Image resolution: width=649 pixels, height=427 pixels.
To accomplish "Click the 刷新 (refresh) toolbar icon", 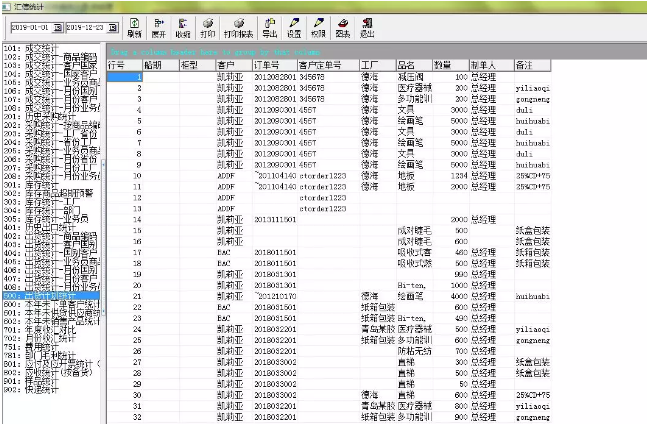I will [x=135, y=28].
